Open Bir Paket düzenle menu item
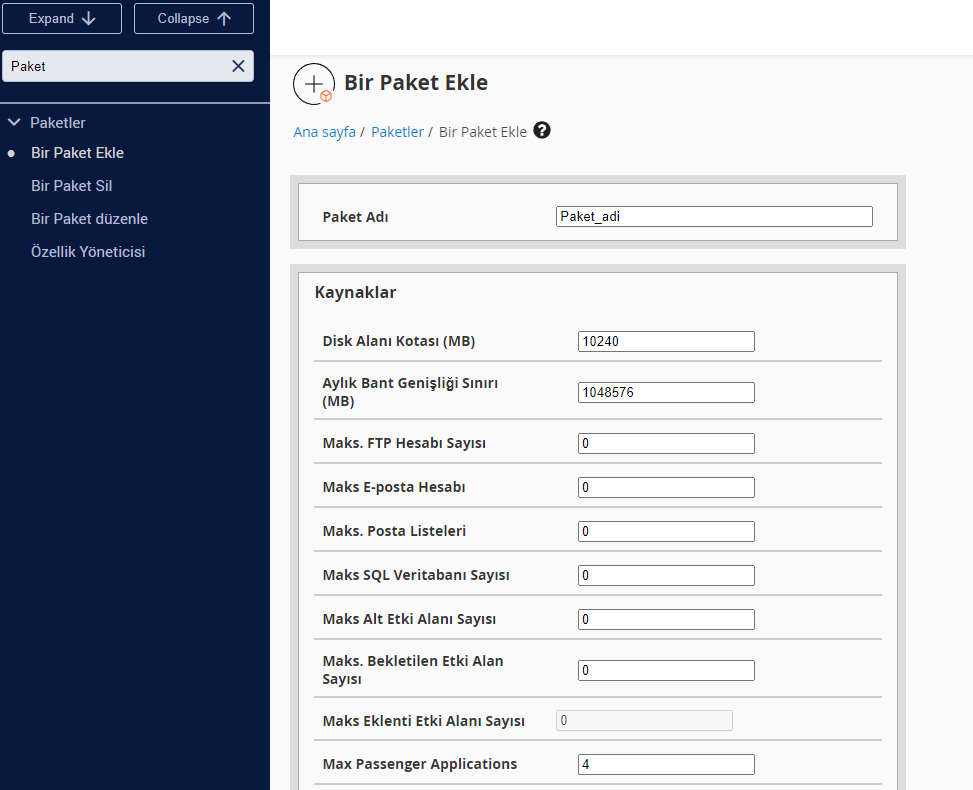The image size is (973, 790). 89,219
